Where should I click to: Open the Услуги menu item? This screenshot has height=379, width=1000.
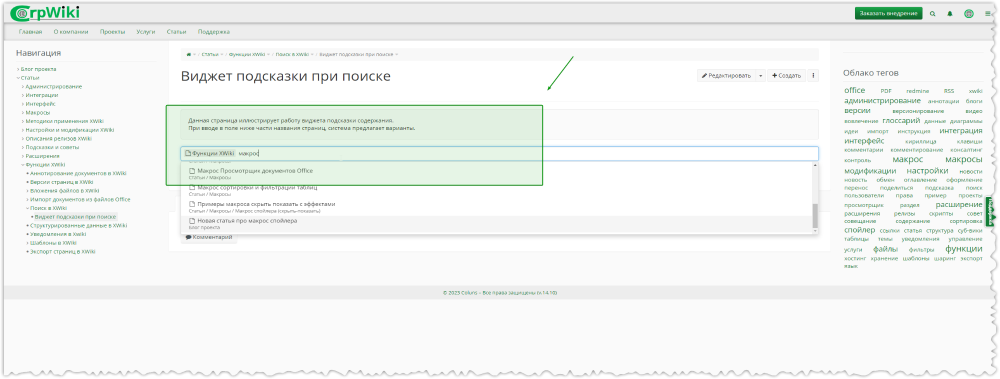coord(145,32)
